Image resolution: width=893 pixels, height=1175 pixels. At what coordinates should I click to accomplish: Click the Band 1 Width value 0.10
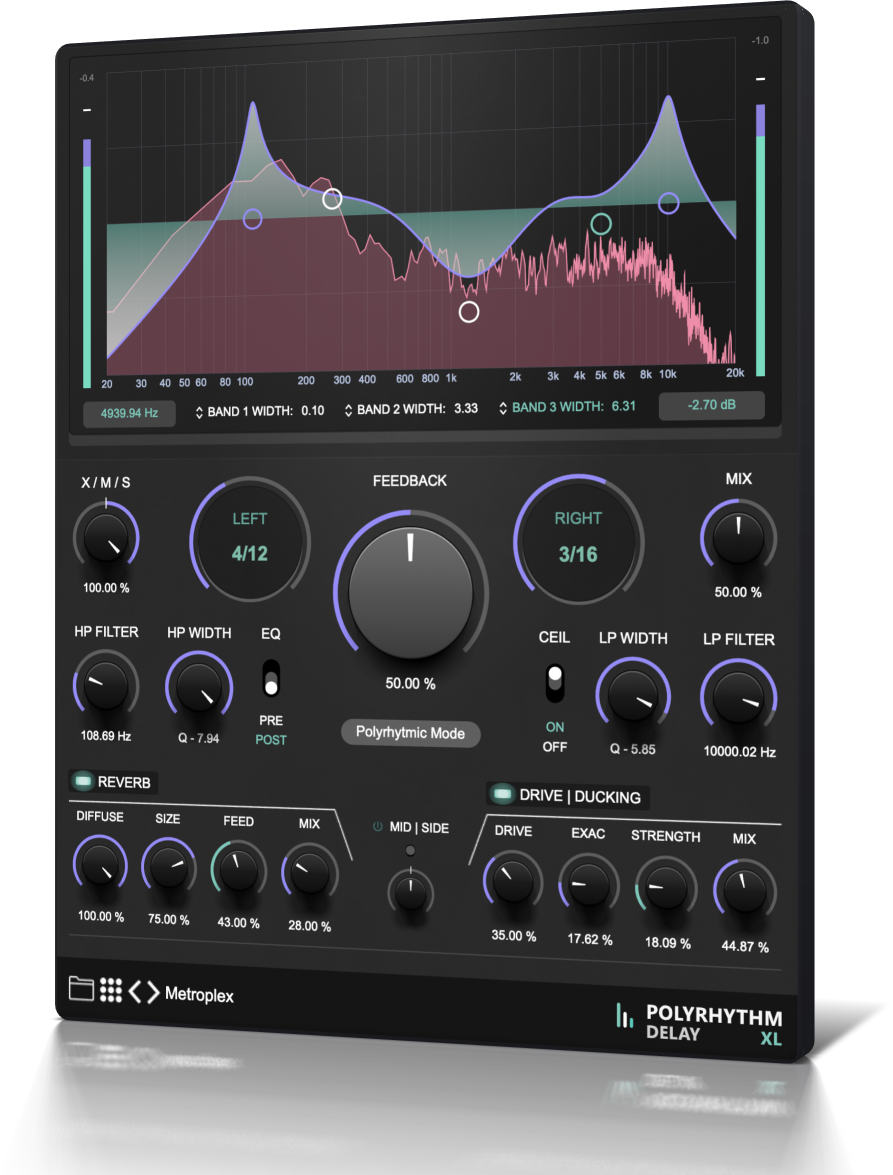[313, 411]
